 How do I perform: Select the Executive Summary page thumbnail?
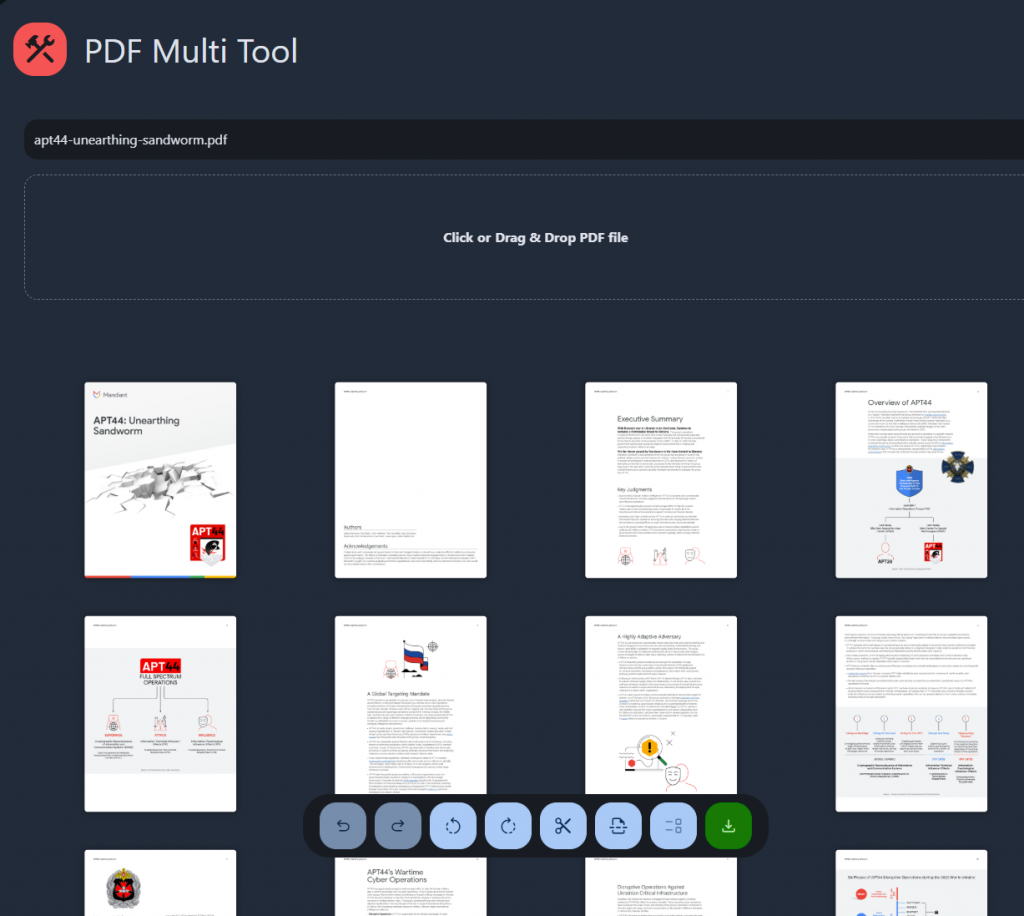click(661, 480)
